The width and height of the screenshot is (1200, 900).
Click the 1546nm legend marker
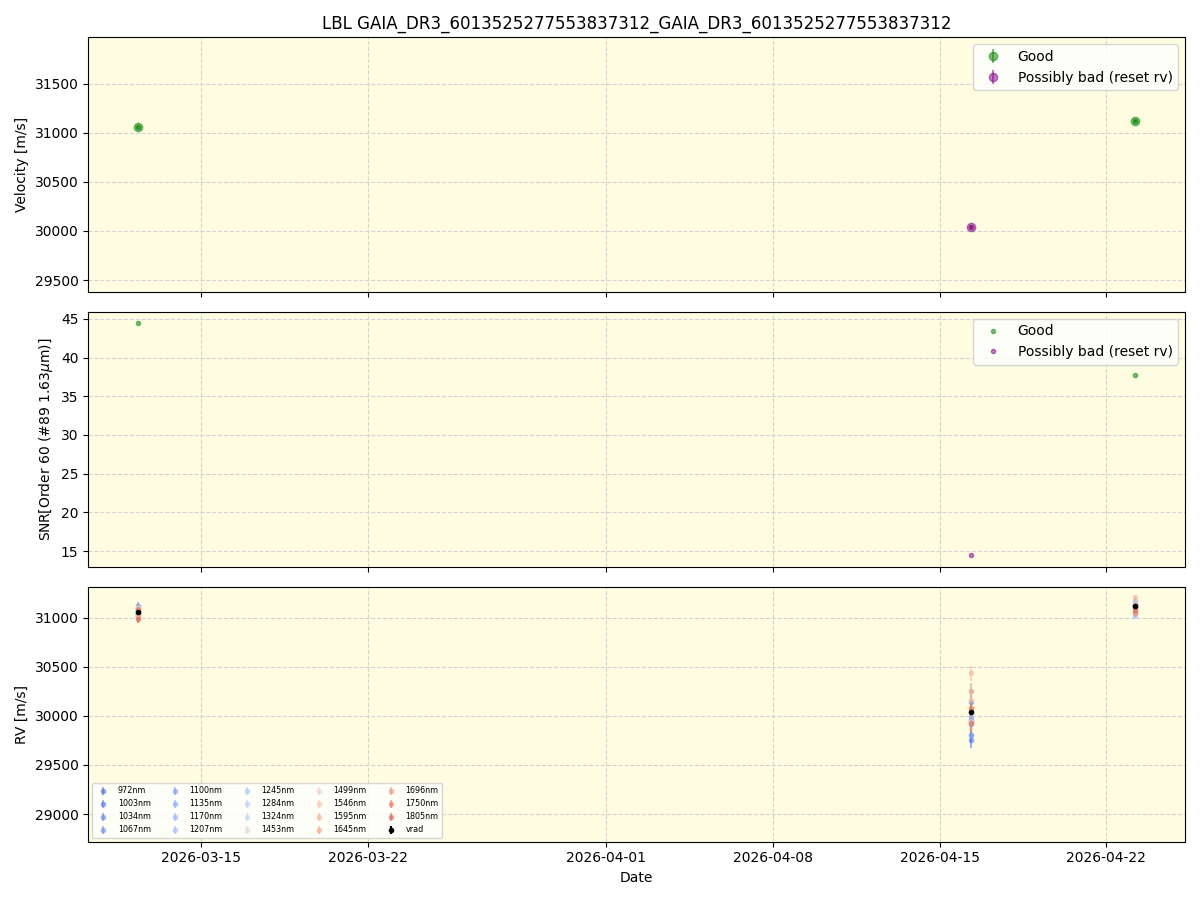coord(319,804)
